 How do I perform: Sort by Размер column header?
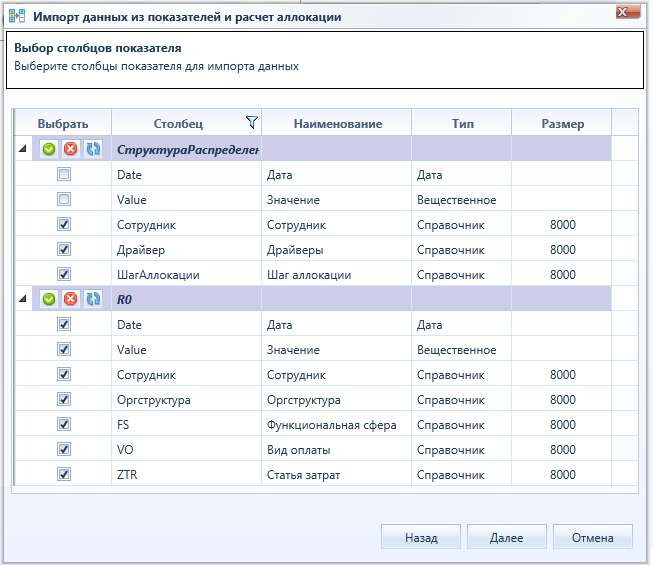[x=562, y=123]
